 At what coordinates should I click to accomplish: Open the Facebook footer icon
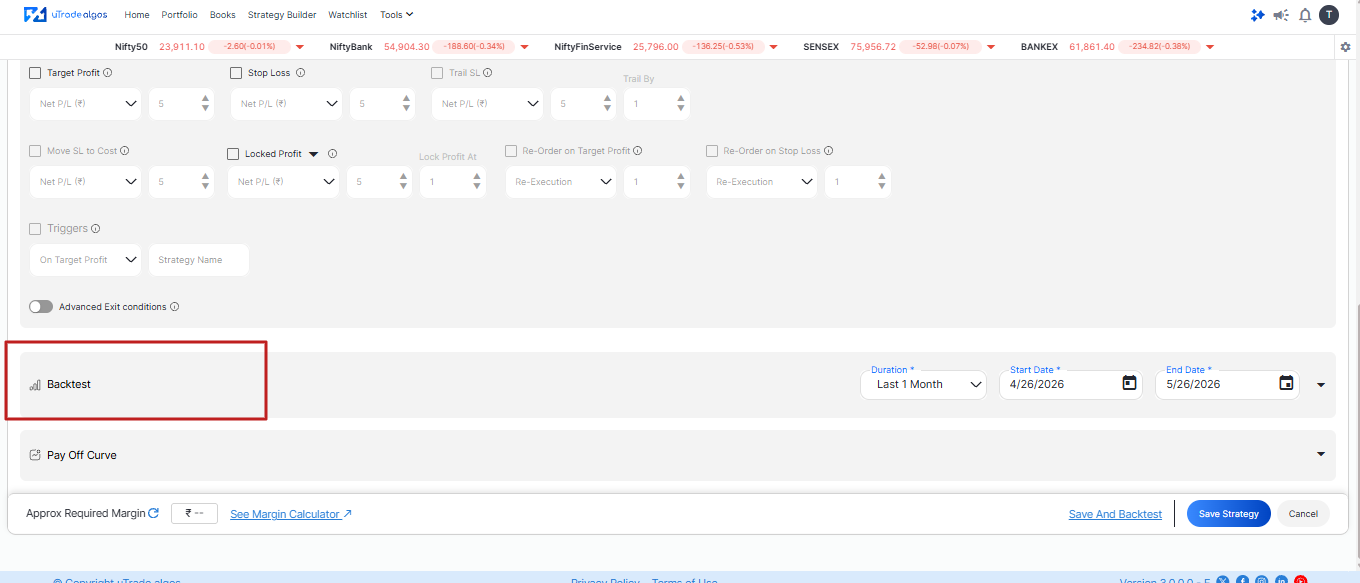[x=1242, y=580]
